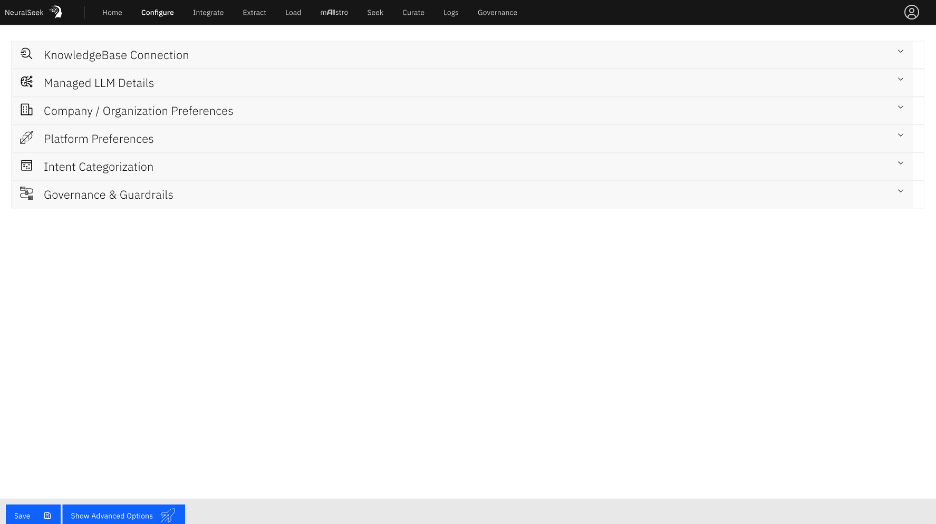Screen dimensions: 936x524
Task: Open the mAIstro tab
Action: (334, 13)
